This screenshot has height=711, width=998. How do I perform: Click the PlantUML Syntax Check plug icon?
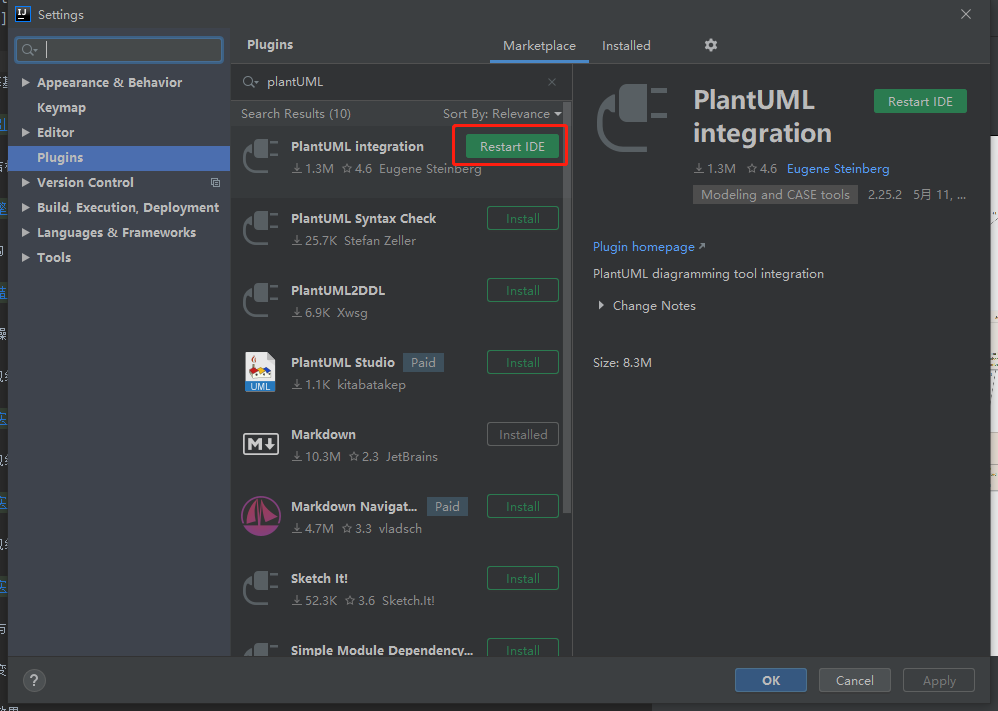261,228
